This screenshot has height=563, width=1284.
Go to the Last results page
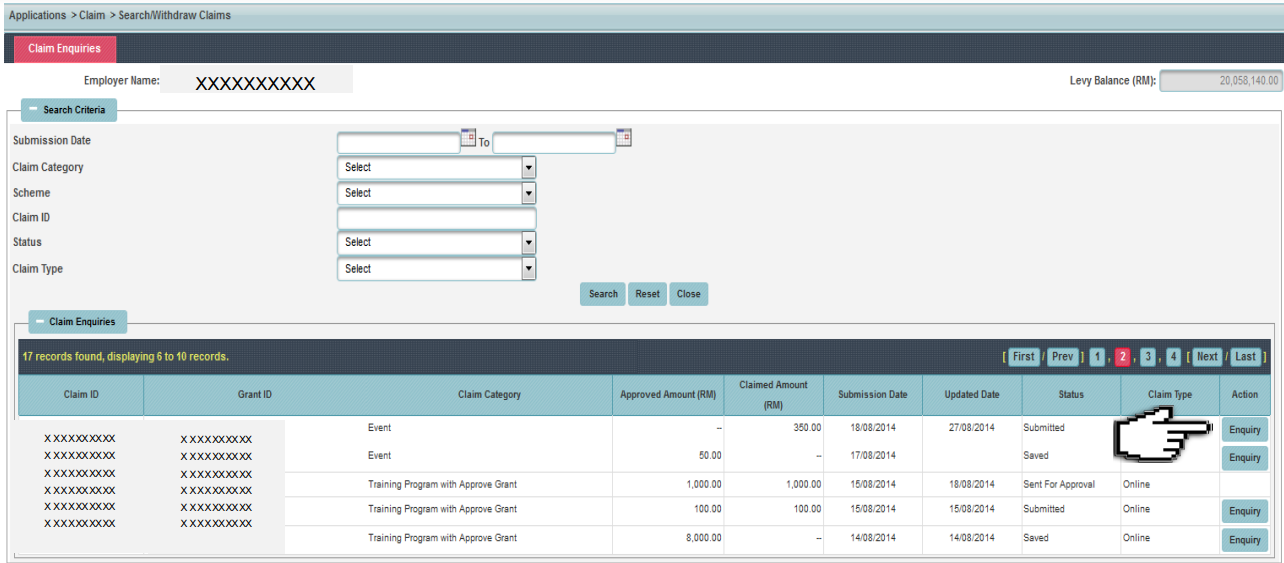[x=1246, y=357]
